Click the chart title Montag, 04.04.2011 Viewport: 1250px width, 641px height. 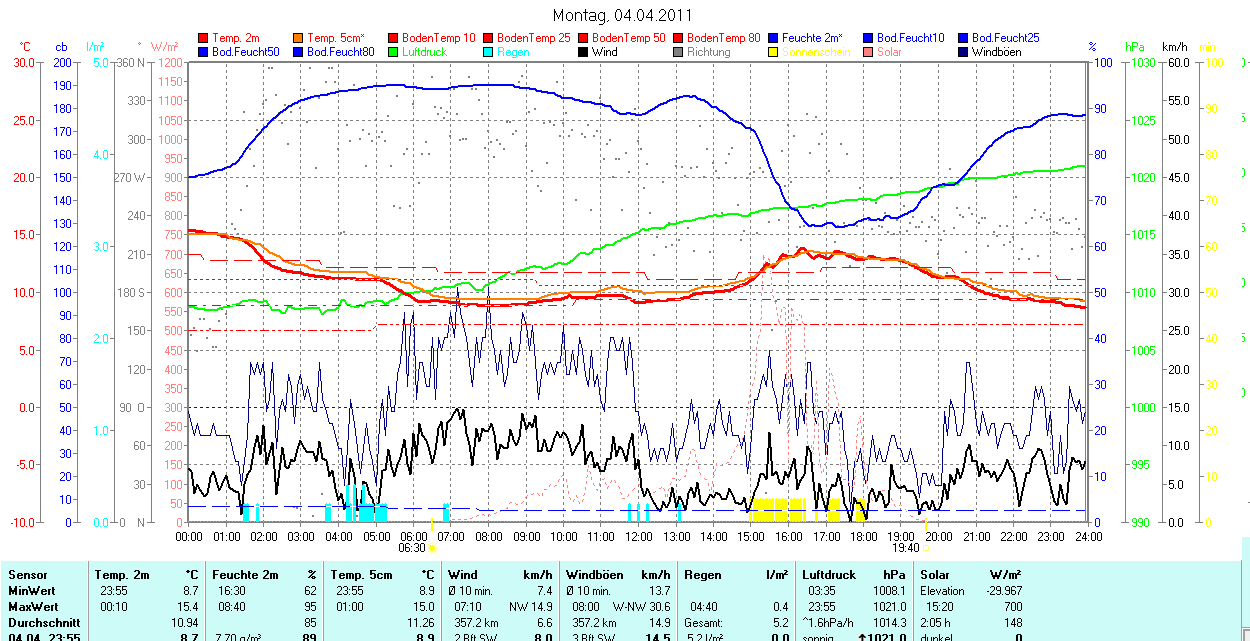(622, 16)
